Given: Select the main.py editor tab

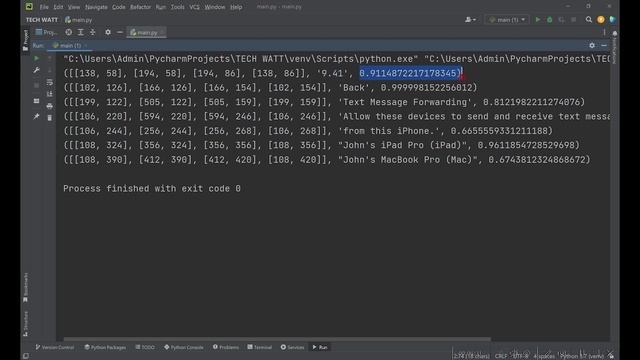Looking at the screenshot, I should click(x=147, y=32).
